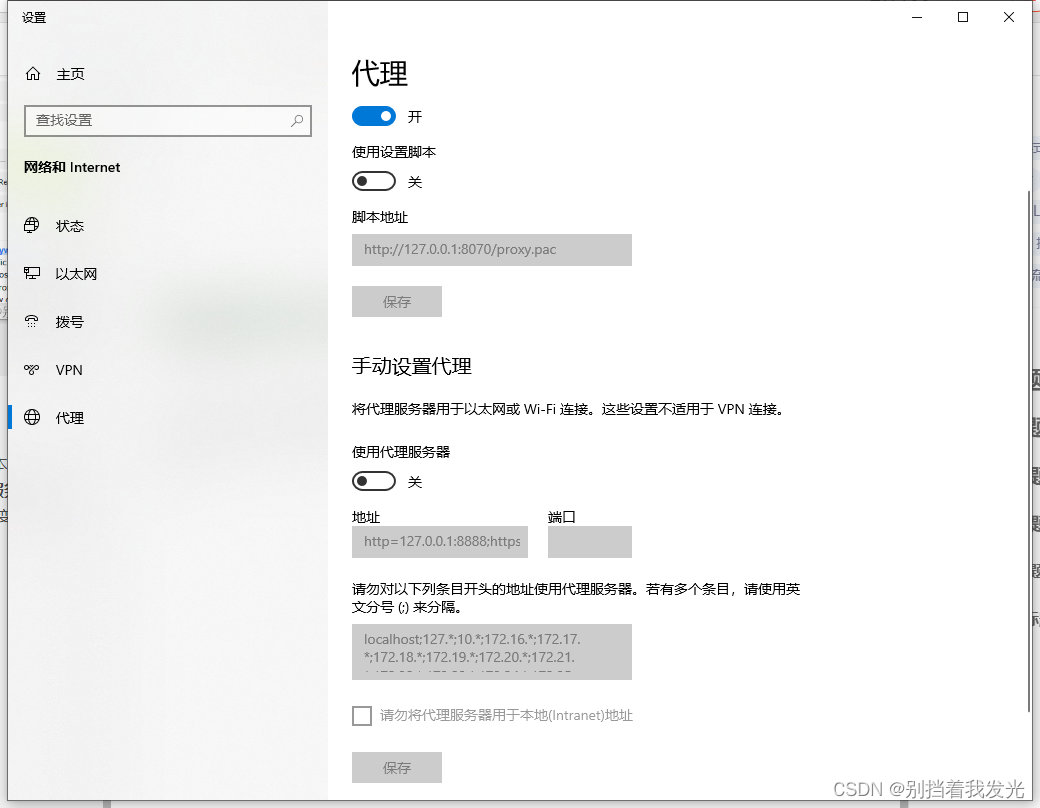The image size is (1040, 808).
Task: Click the proxy exceptions list textbox
Action: 492,651
